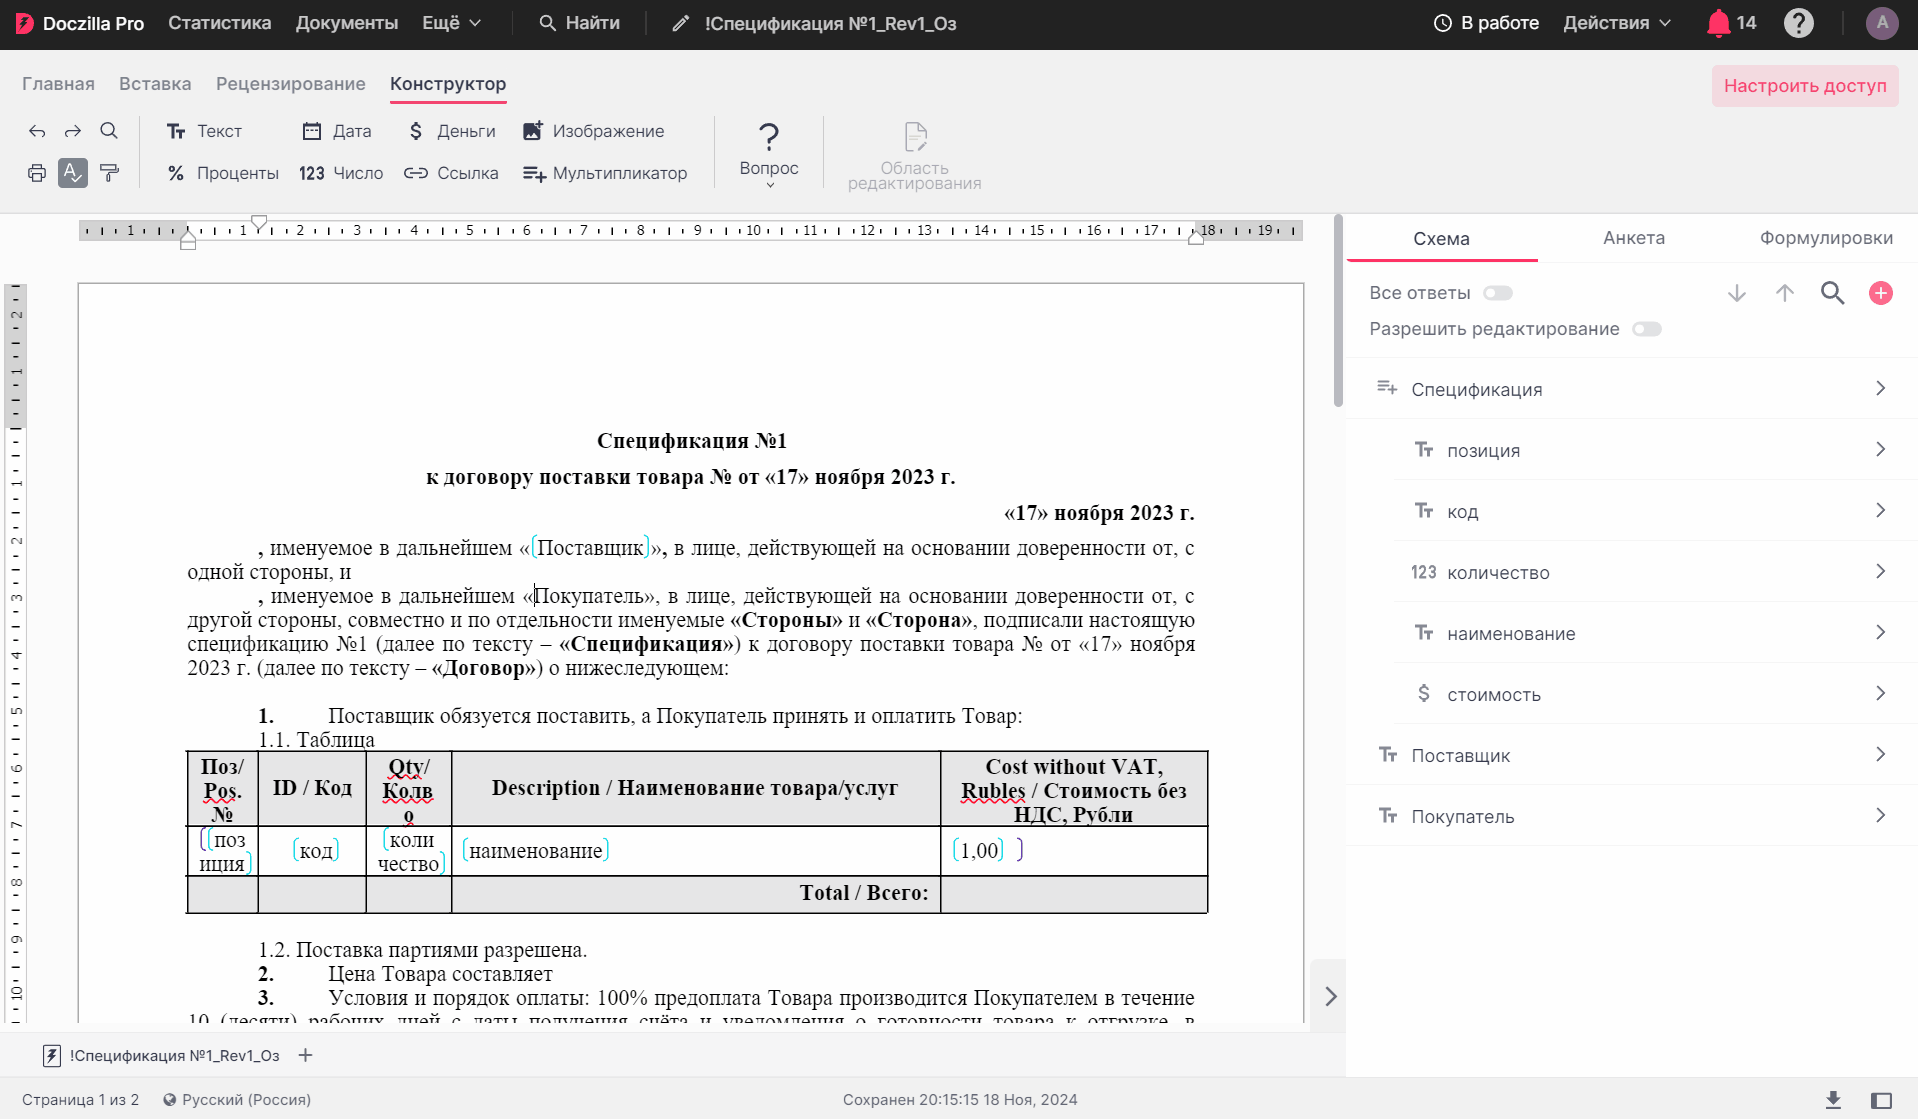Click the right indent marker on ruler
The width and height of the screenshot is (1918, 1119).
[x=1195, y=238]
